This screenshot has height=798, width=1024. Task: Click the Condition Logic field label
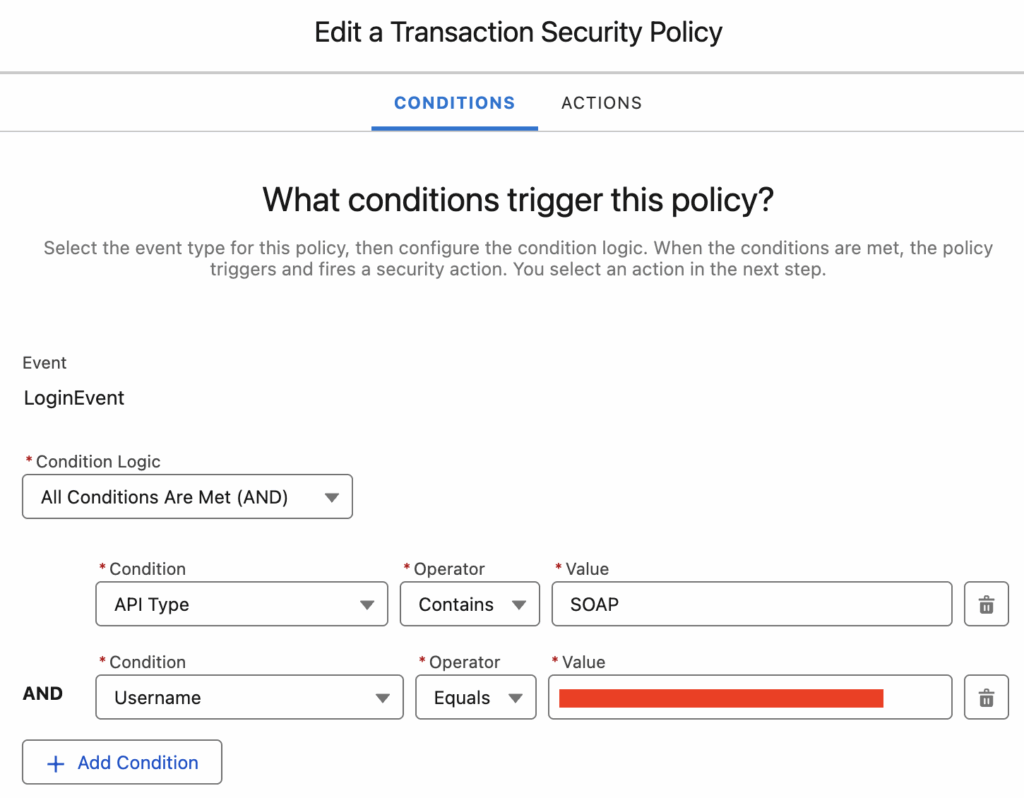(x=98, y=462)
